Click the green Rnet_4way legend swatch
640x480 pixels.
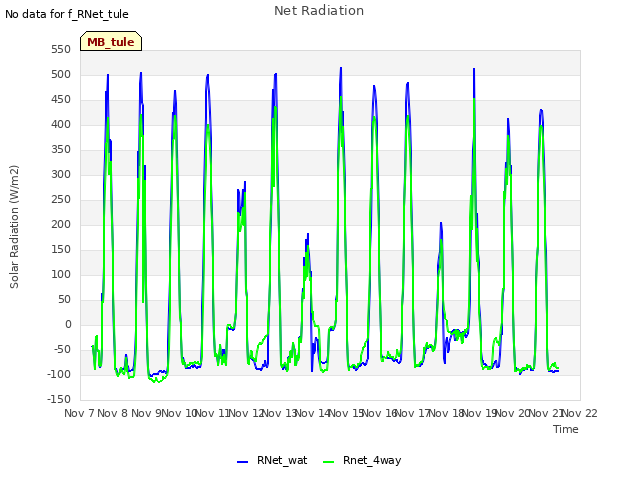click(x=329, y=462)
